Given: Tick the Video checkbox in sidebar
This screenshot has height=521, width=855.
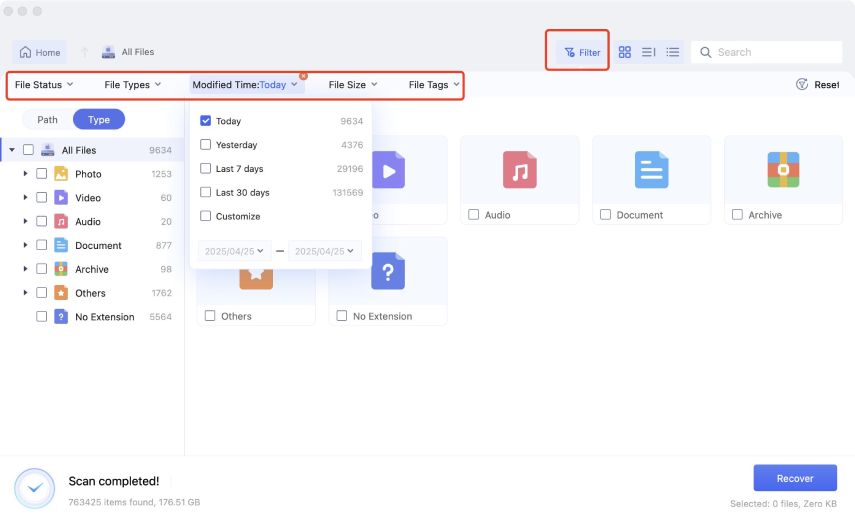Looking at the screenshot, I should 41,197.
